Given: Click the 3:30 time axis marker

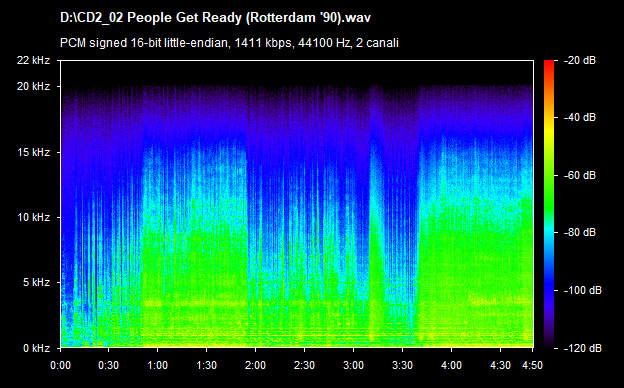Looking at the screenshot, I should pos(402,365).
